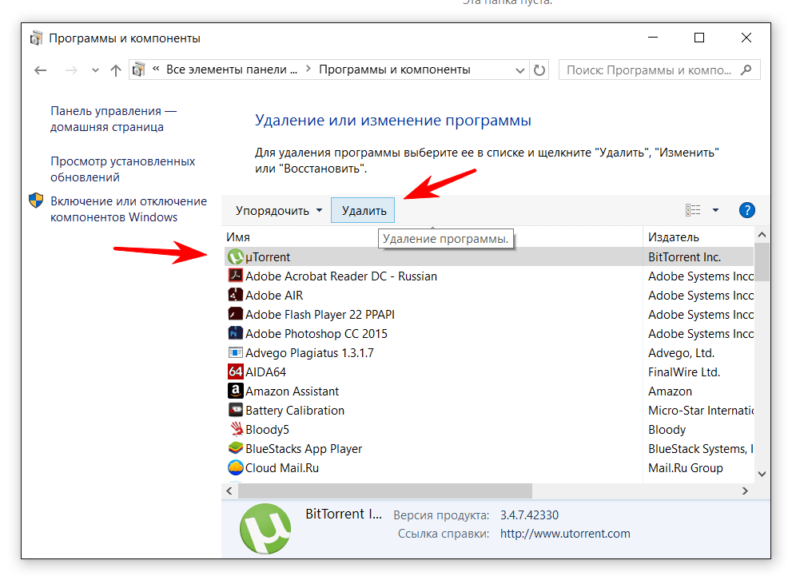Click the window title bar icon

[36, 38]
